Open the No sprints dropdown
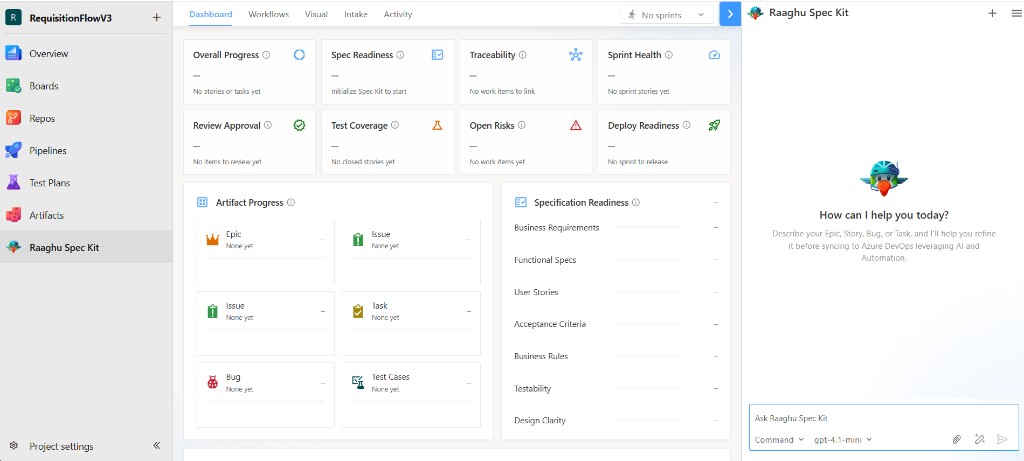Screen dimensions: 1024x461 point(667,15)
